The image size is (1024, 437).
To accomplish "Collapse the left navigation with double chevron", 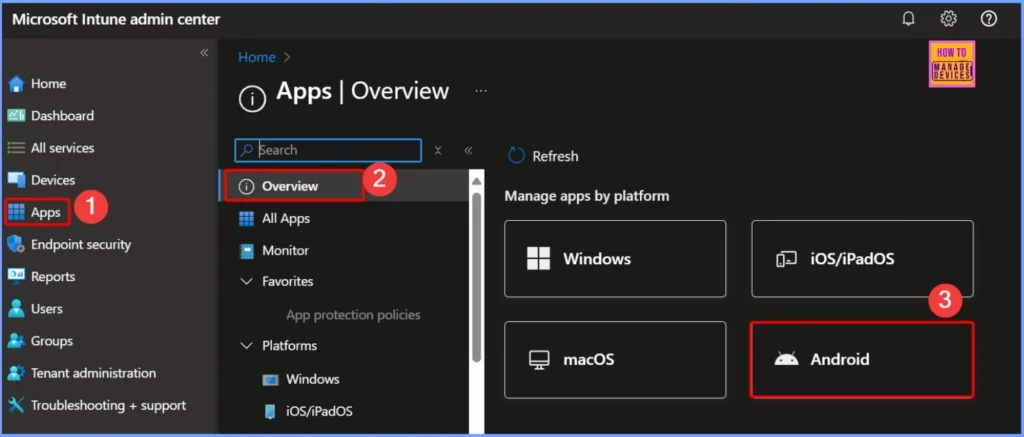I will [204, 52].
